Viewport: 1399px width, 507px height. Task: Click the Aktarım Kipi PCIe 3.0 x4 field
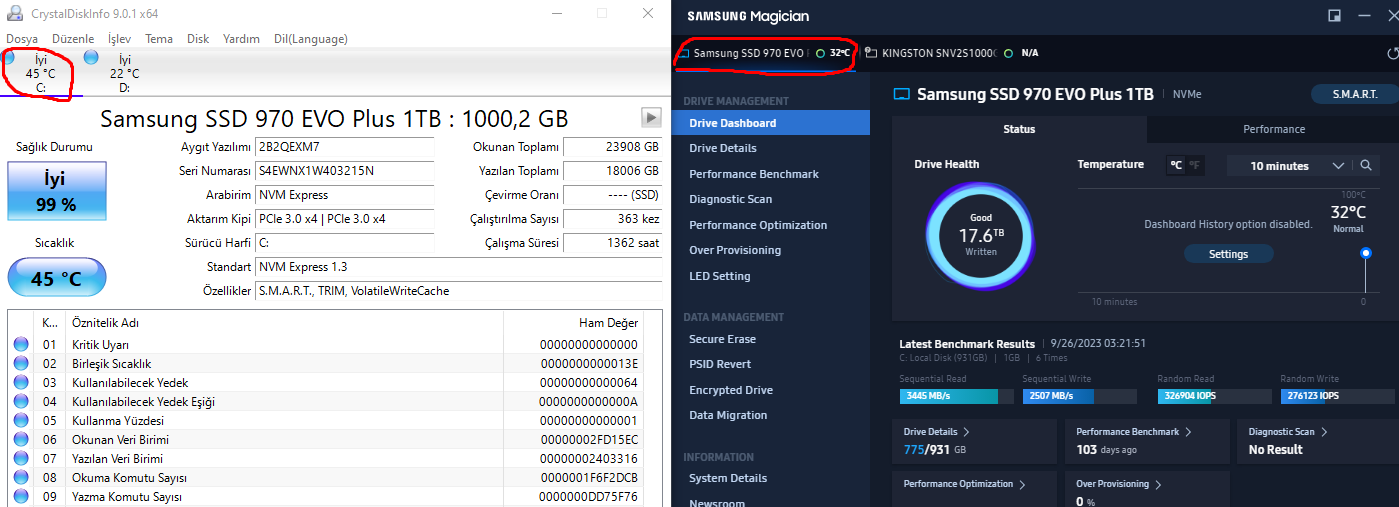(345, 219)
